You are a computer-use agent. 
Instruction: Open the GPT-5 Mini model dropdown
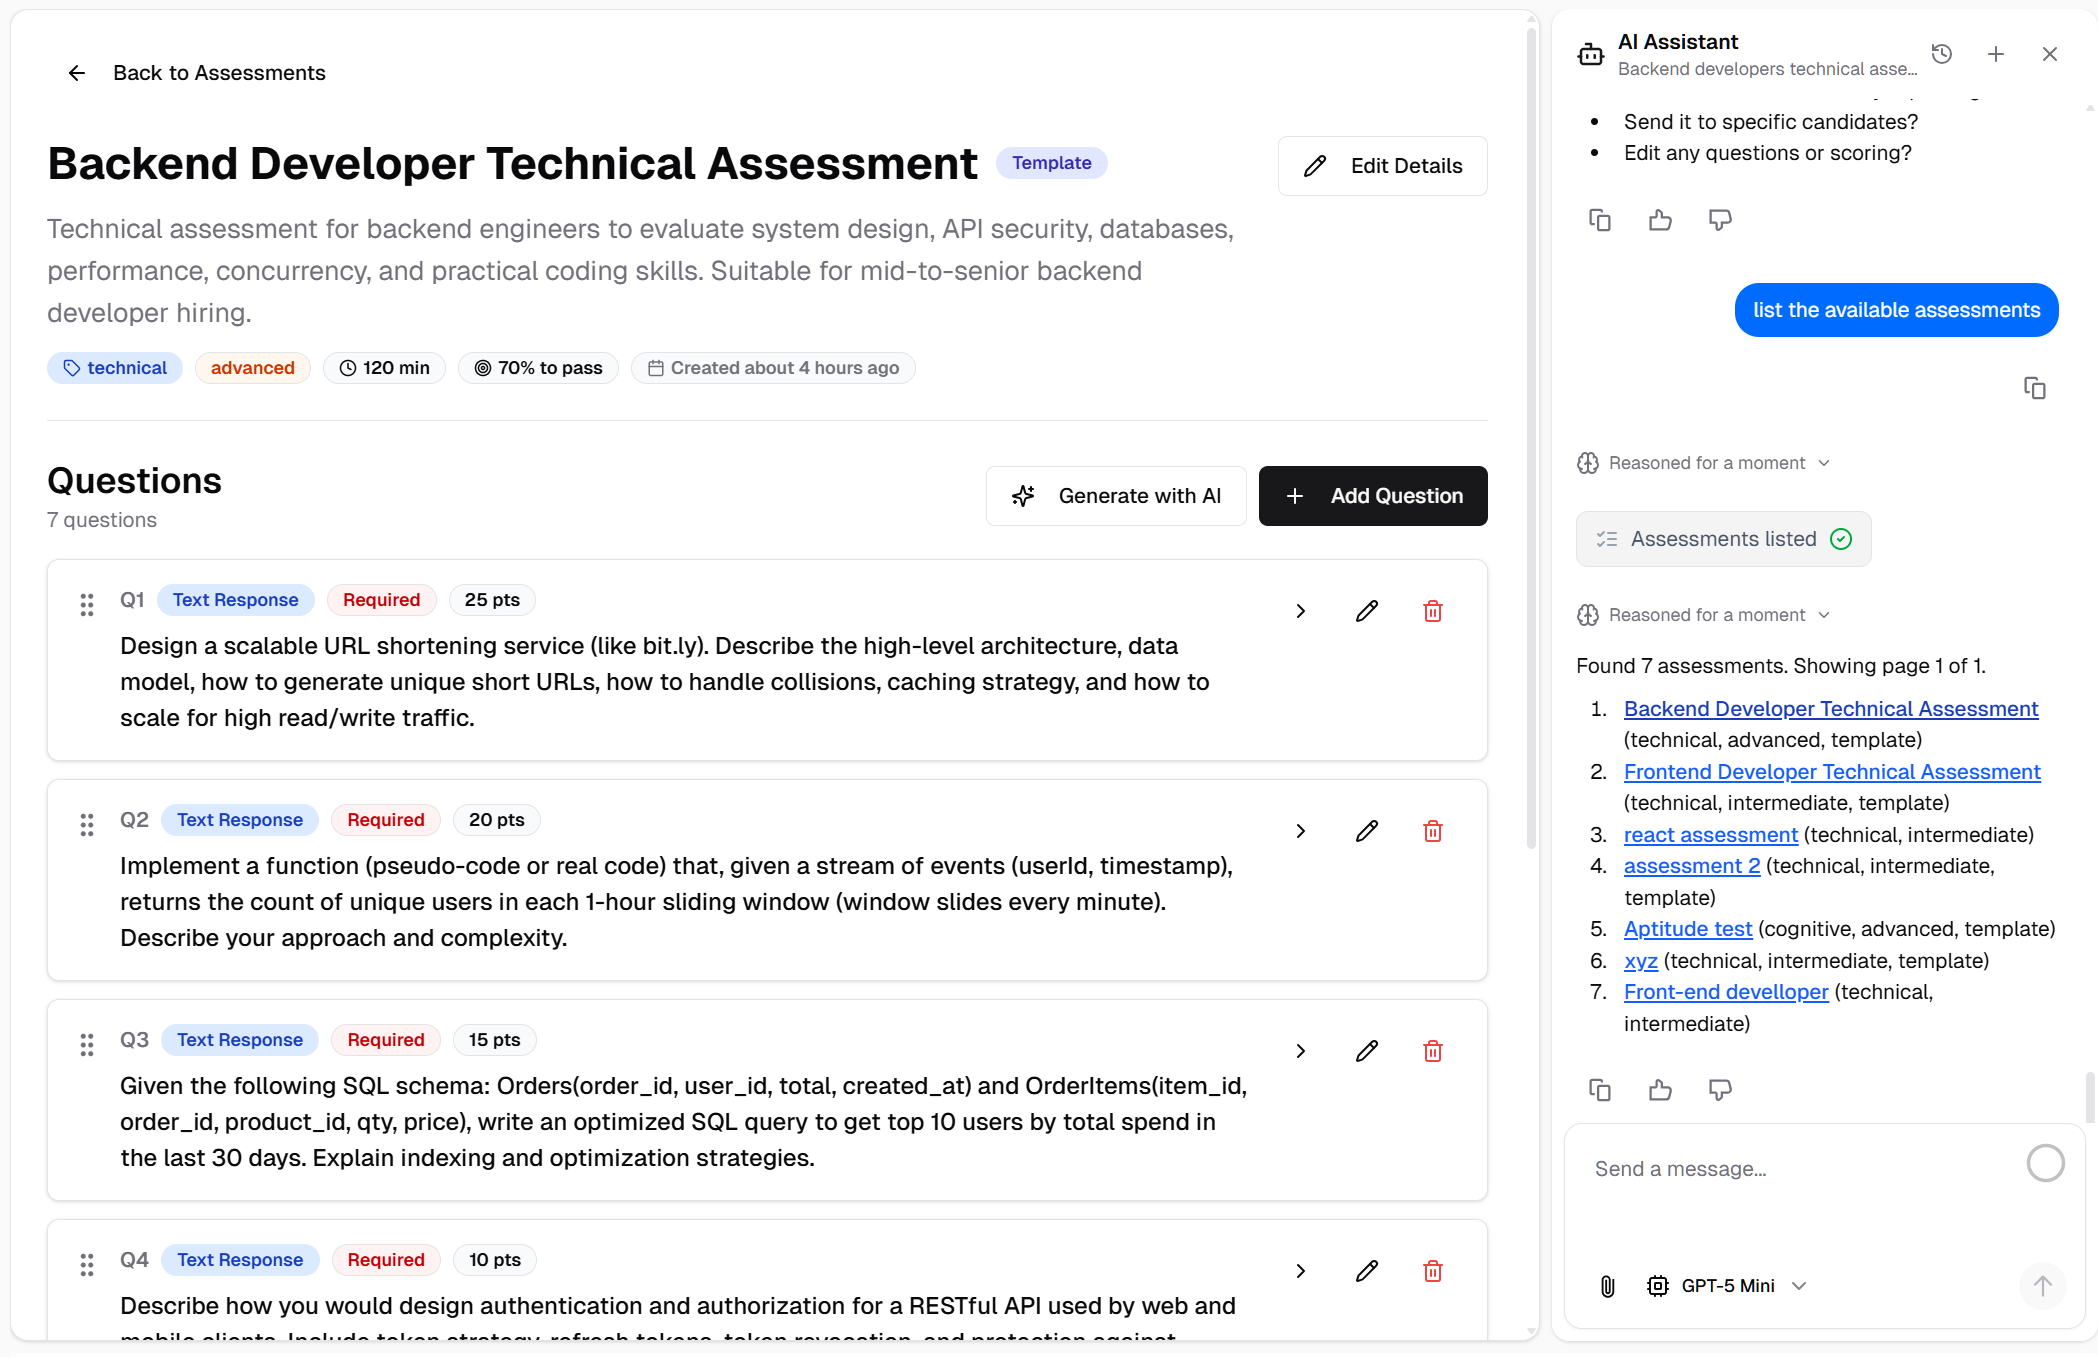[1727, 1286]
